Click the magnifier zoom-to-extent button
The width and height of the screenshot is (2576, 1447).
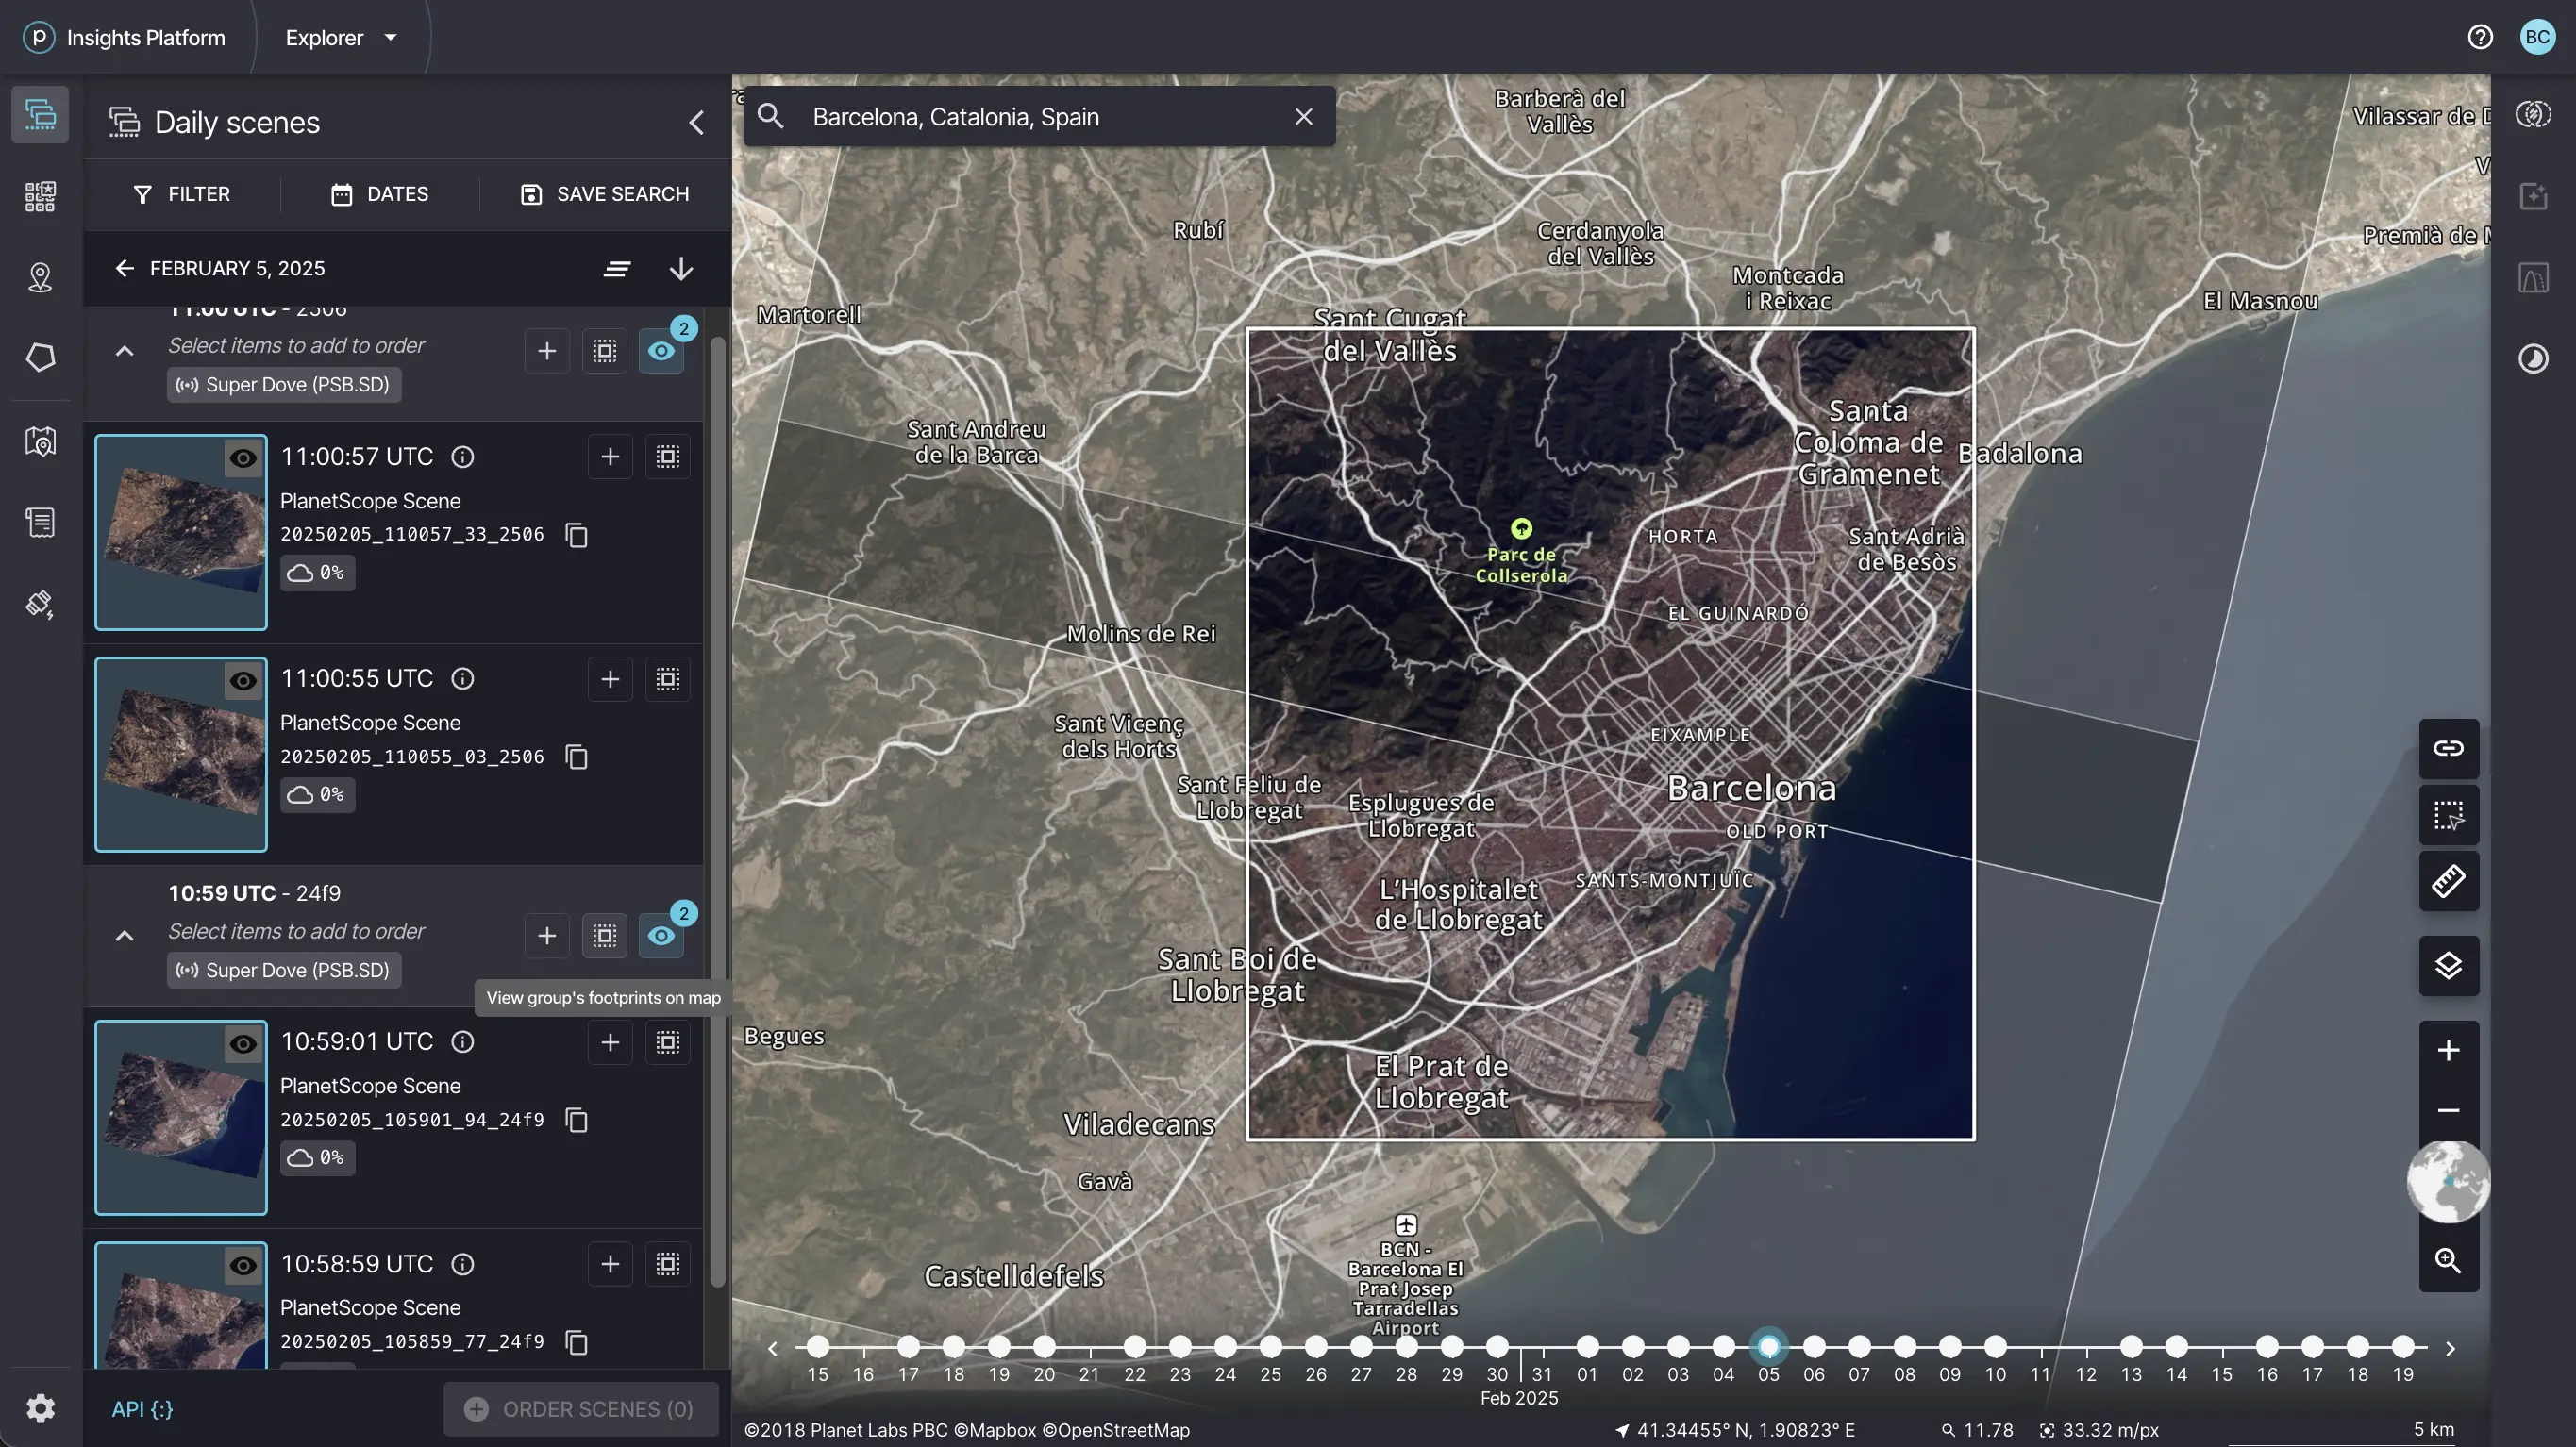click(x=2449, y=1261)
